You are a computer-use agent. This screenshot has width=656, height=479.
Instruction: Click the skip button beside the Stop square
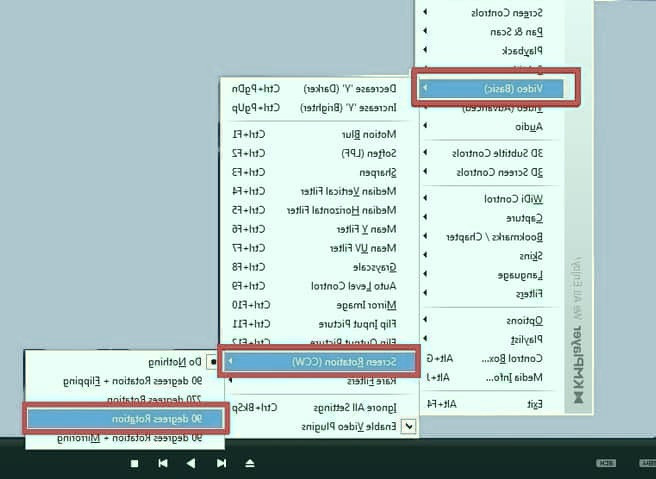pos(162,463)
